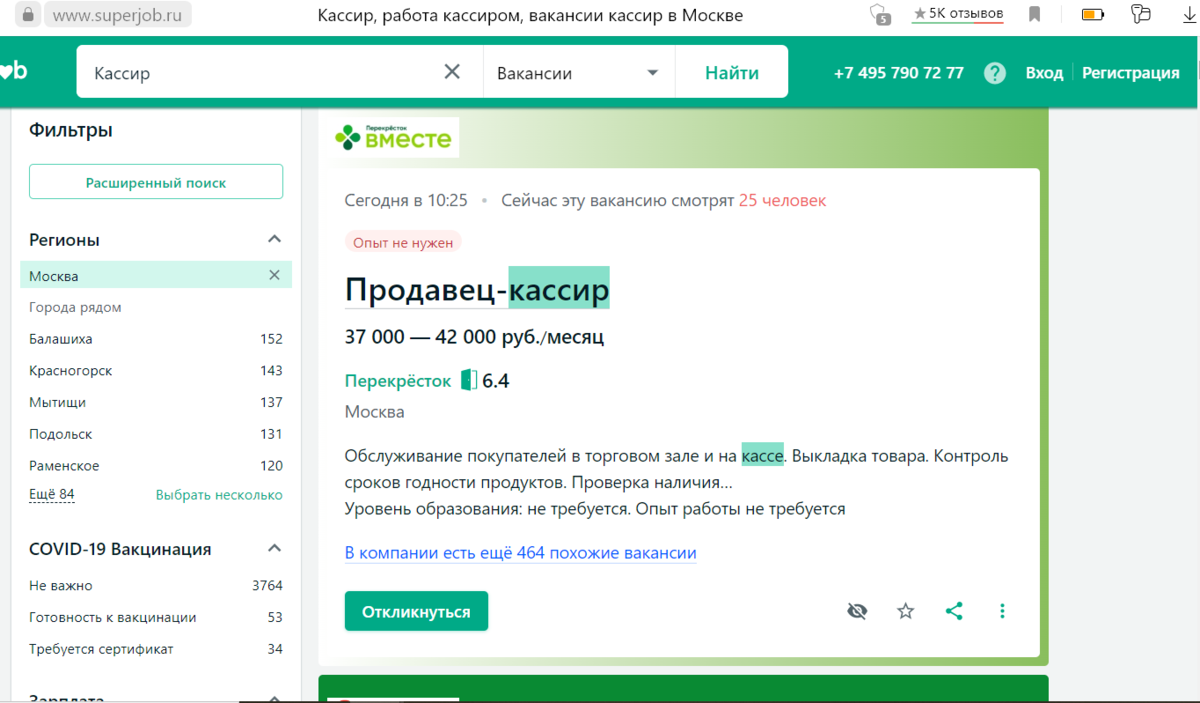Click the company rating door icon next to 6.4
Image resolution: width=1200 pixels, height=703 pixels.
pyautogui.click(x=469, y=380)
